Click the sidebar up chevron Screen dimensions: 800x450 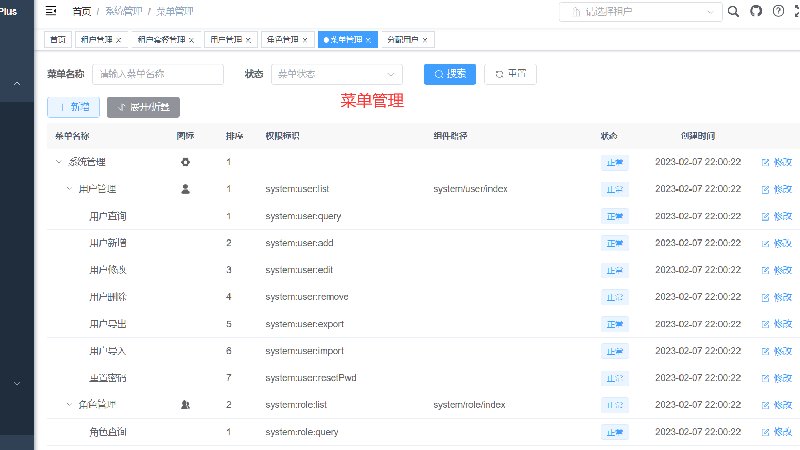coord(17,83)
